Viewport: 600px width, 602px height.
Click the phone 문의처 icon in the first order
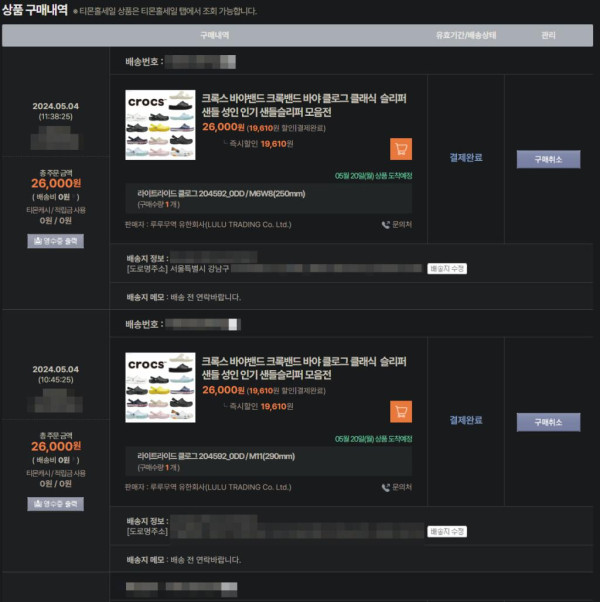[x=386, y=224]
